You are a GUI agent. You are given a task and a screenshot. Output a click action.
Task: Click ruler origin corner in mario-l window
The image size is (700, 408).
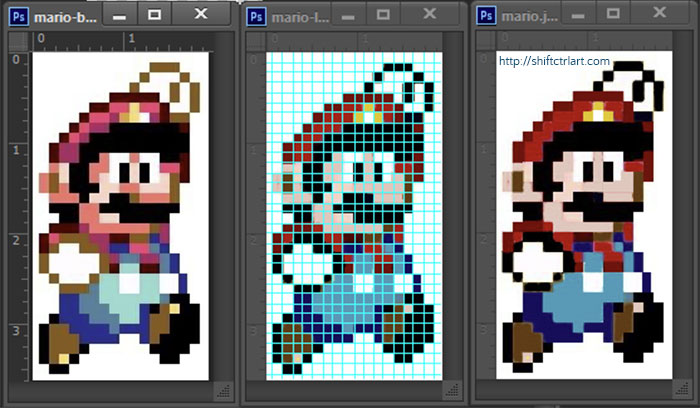click(x=256, y=42)
